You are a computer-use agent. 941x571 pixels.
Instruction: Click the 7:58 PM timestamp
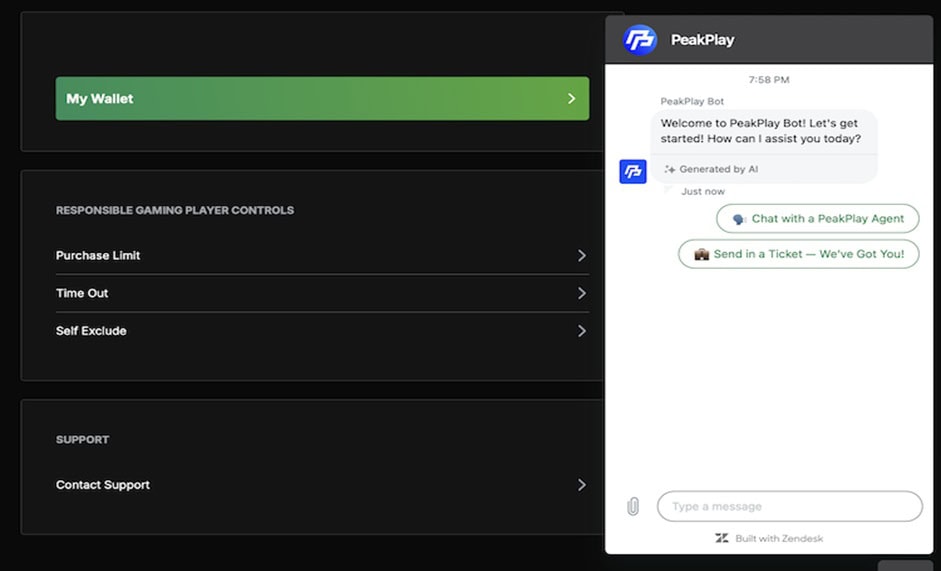tap(769, 80)
